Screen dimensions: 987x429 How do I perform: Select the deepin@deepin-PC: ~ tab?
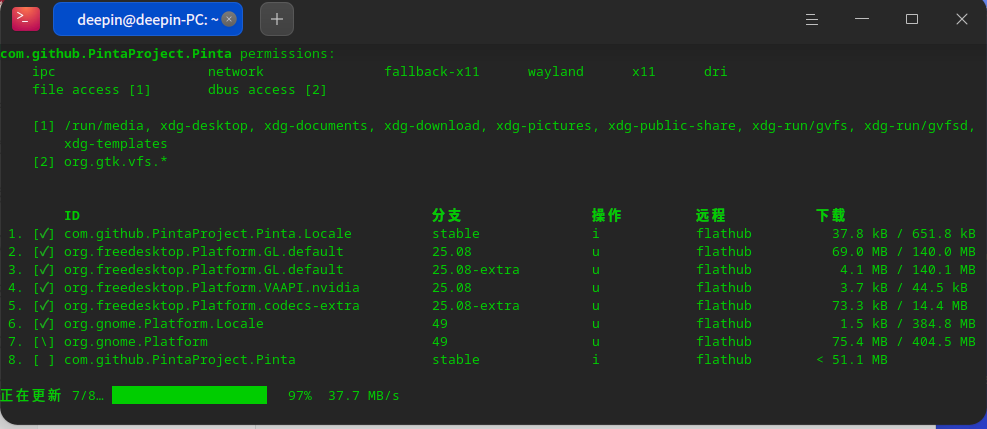(148, 20)
